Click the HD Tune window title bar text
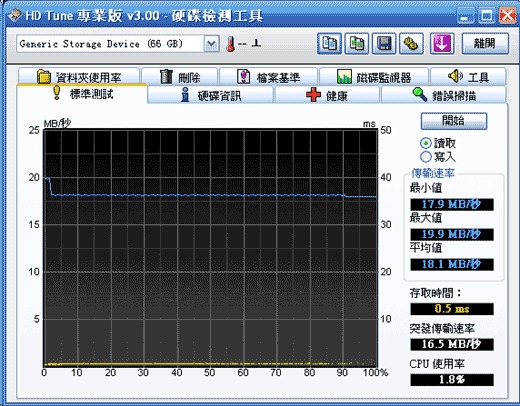This screenshot has width=520, height=406. pyautogui.click(x=144, y=15)
